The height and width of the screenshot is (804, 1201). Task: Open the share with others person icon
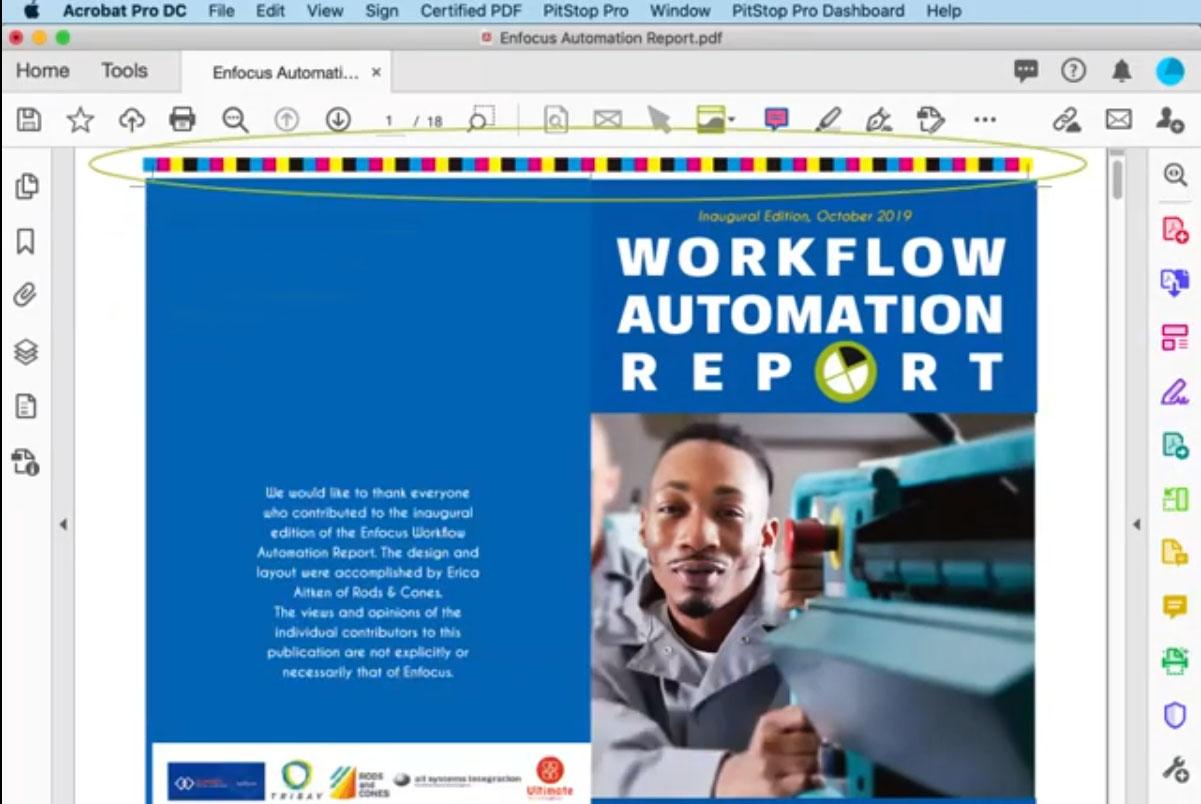pos(1169,120)
